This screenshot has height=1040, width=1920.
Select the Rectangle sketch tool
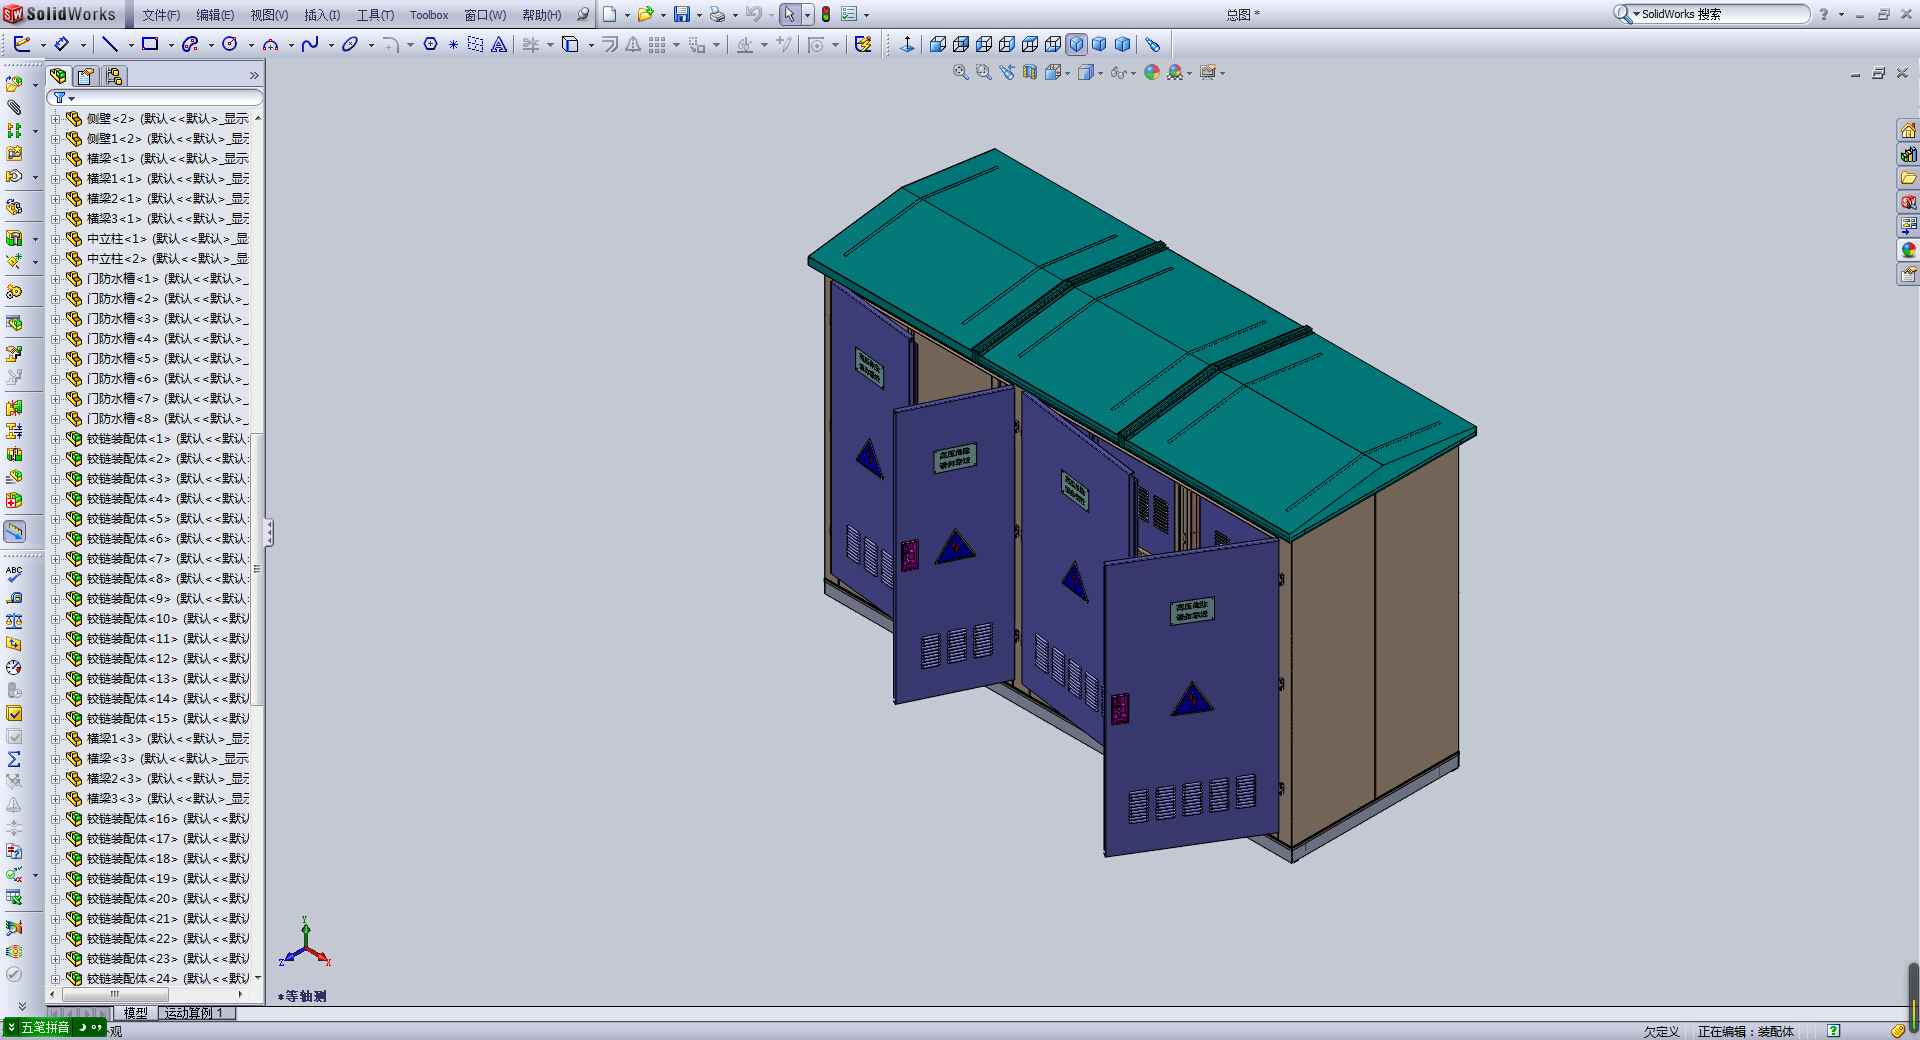click(150, 44)
